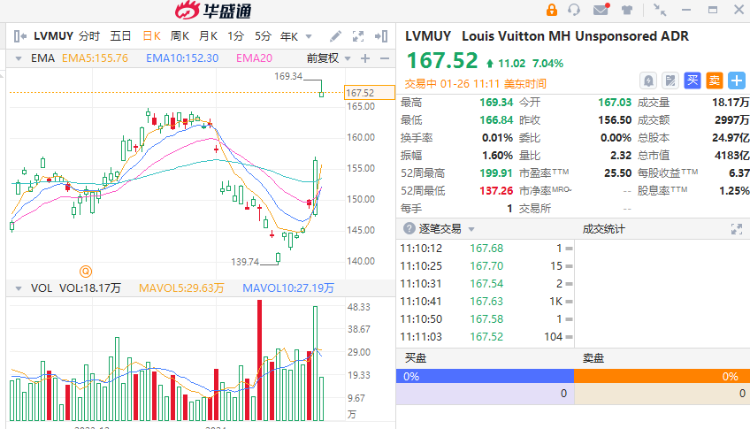Collapse left panel icon beside LVMUY
The image size is (750, 429).
pyautogui.click(x=20, y=36)
